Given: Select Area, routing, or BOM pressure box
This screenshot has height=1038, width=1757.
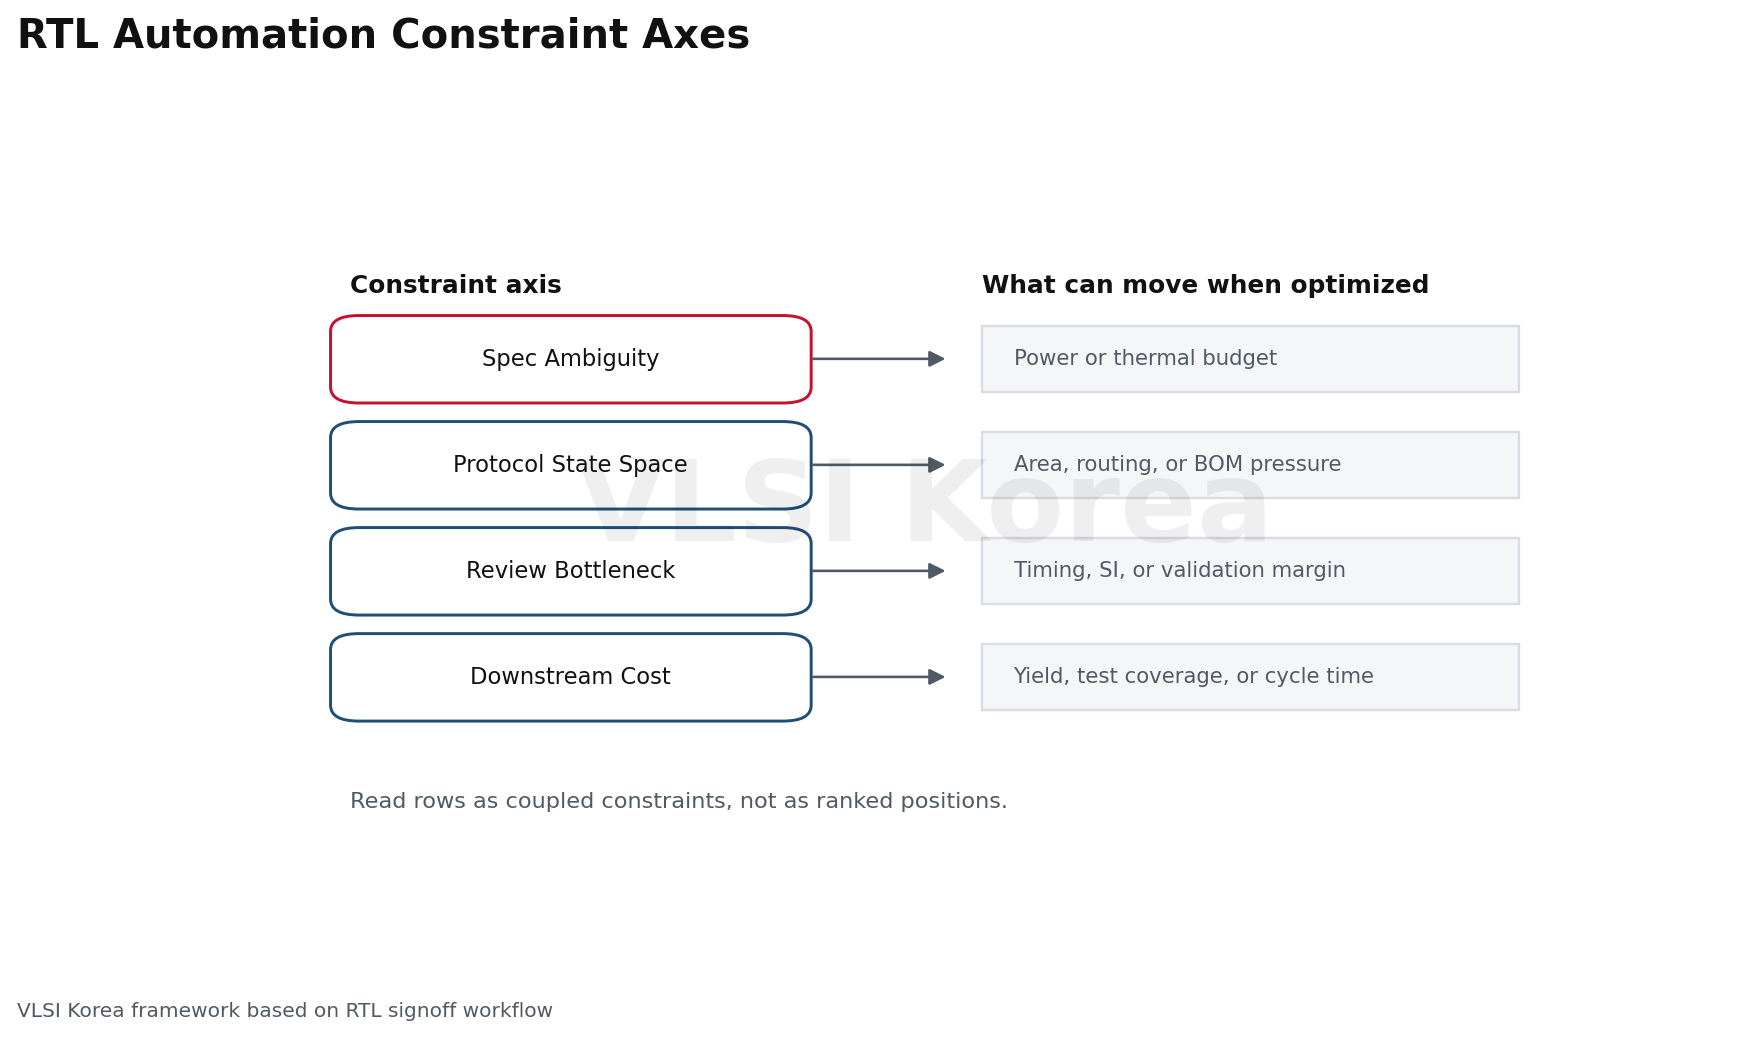Looking at the screenshot, I should click(1250, 465).
